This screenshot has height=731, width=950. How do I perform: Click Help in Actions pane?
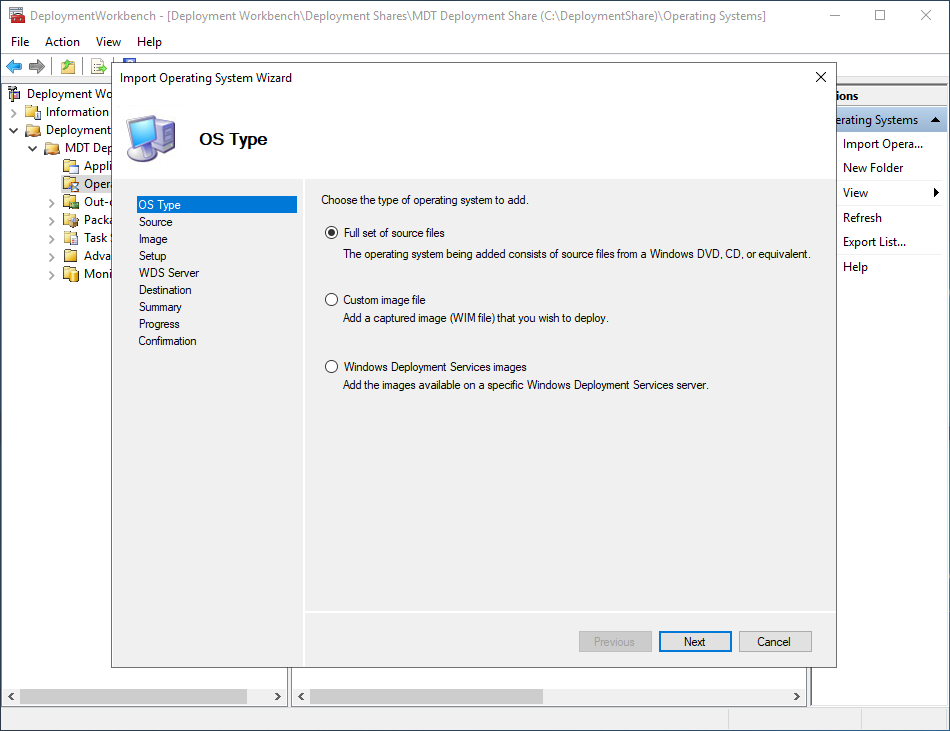click(x=855, y=266)
